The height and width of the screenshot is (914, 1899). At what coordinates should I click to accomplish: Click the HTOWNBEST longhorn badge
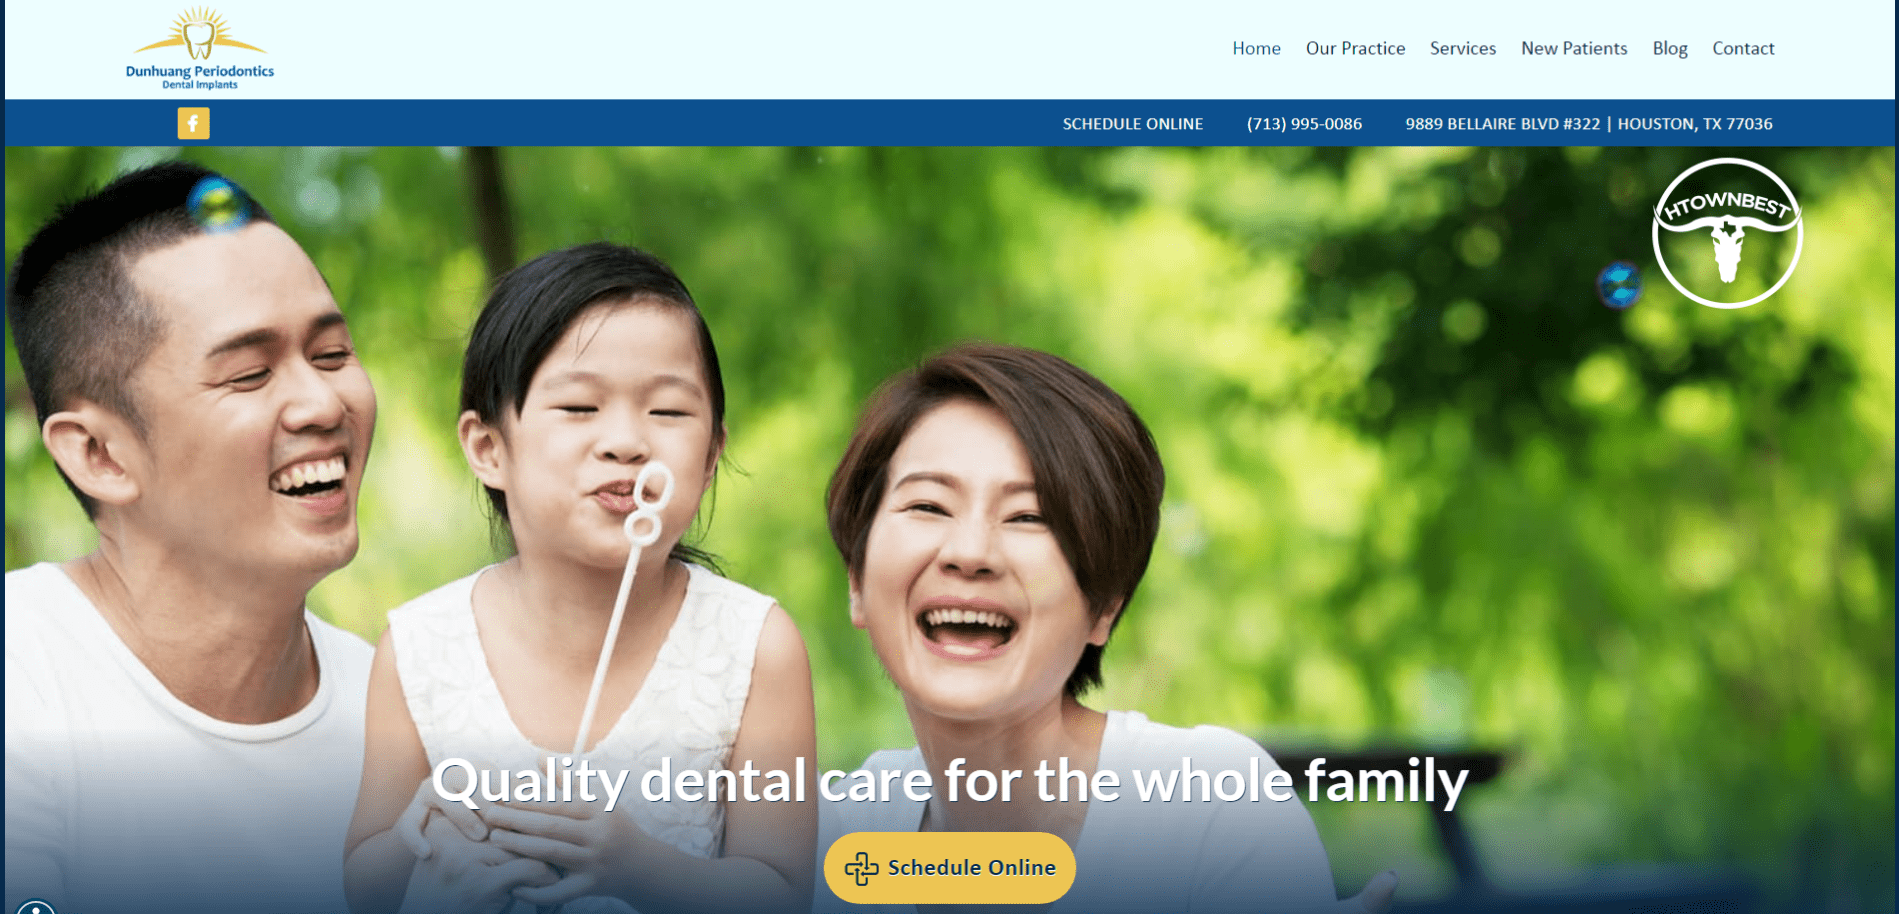point(1727,233)
